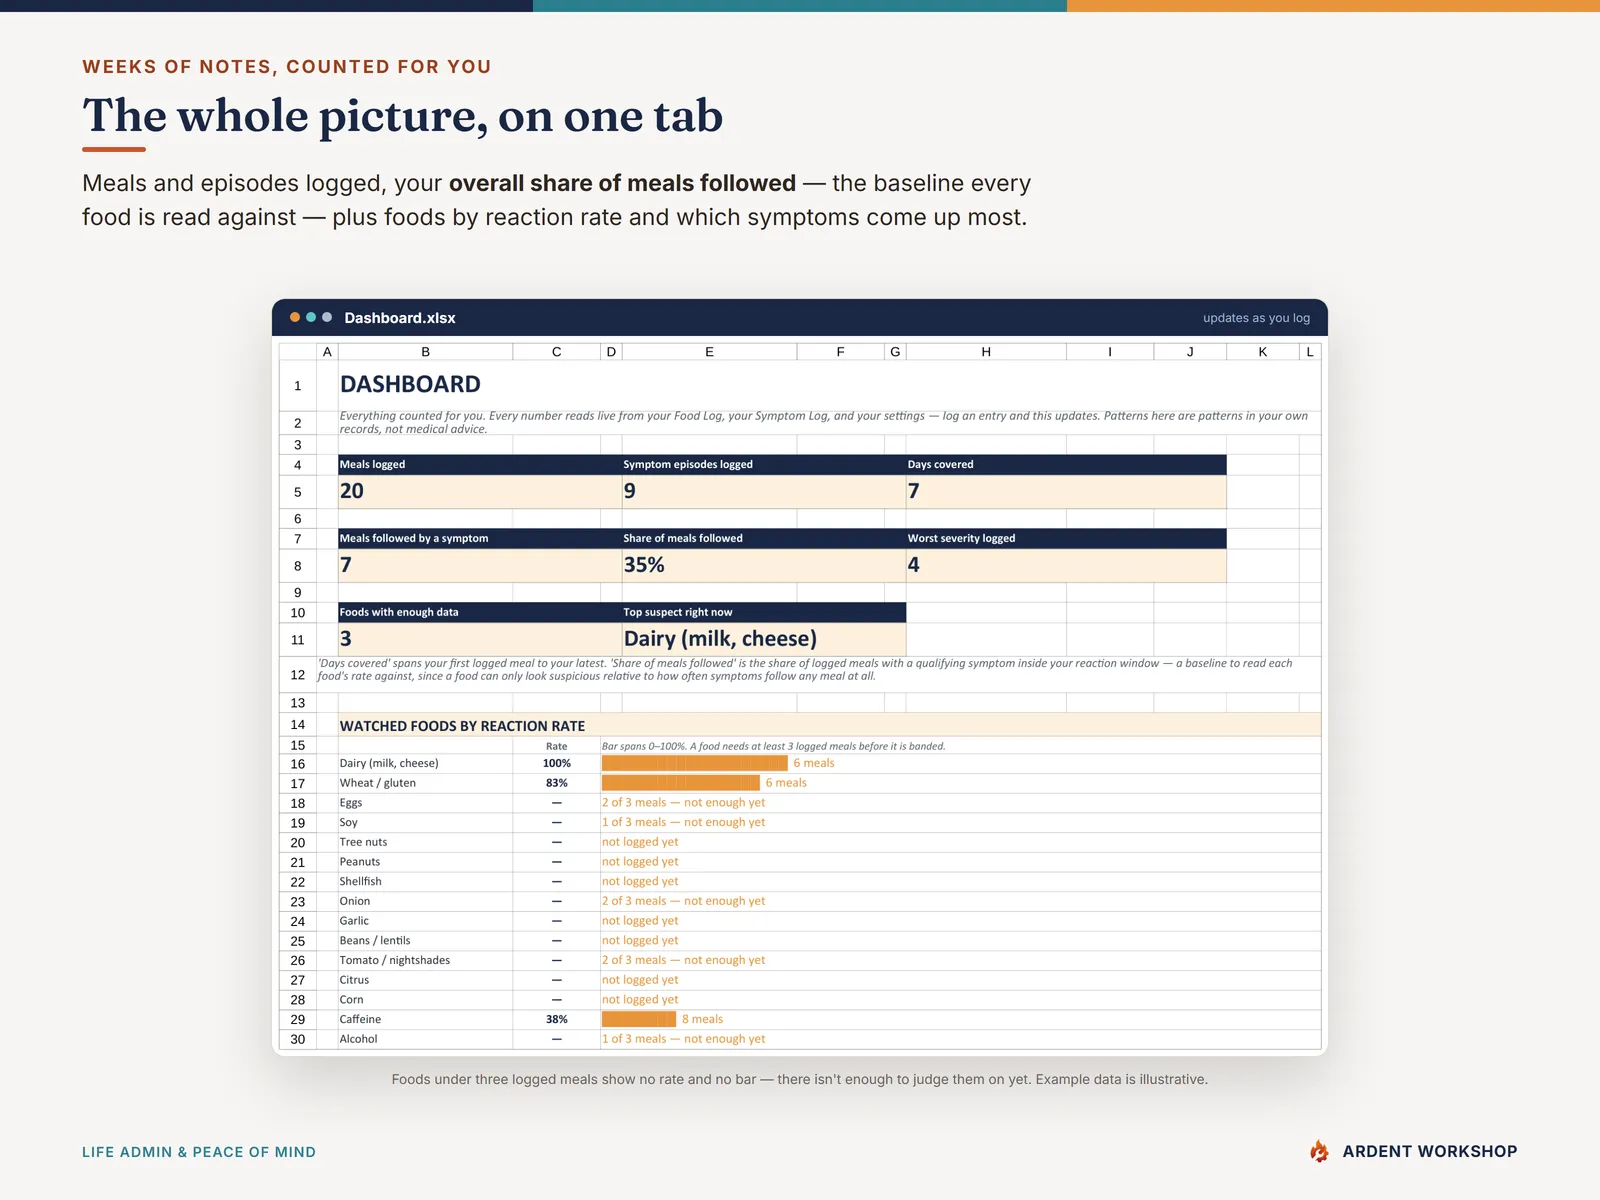Image resolution: width=1600 pixels, height=1200 pixels.
Task: Click the Foods with enough data header
Action: point(479,613)
